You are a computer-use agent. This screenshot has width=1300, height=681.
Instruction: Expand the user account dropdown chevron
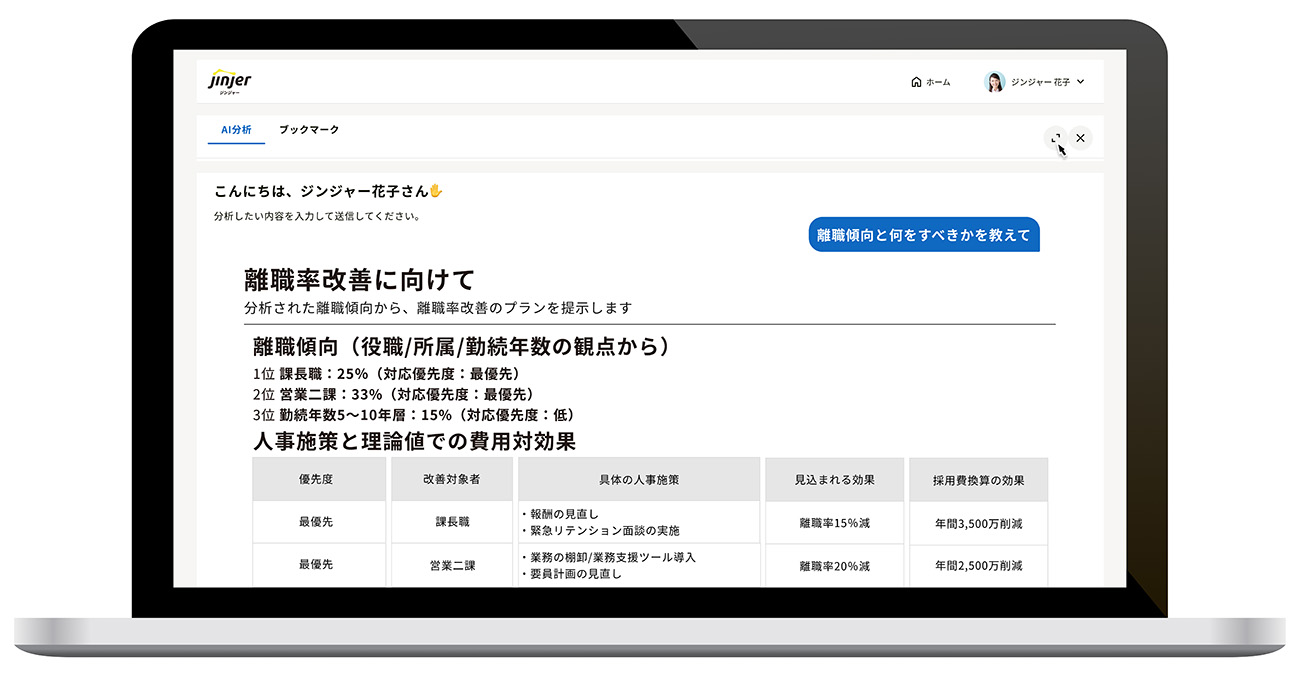click(1081, 82)
